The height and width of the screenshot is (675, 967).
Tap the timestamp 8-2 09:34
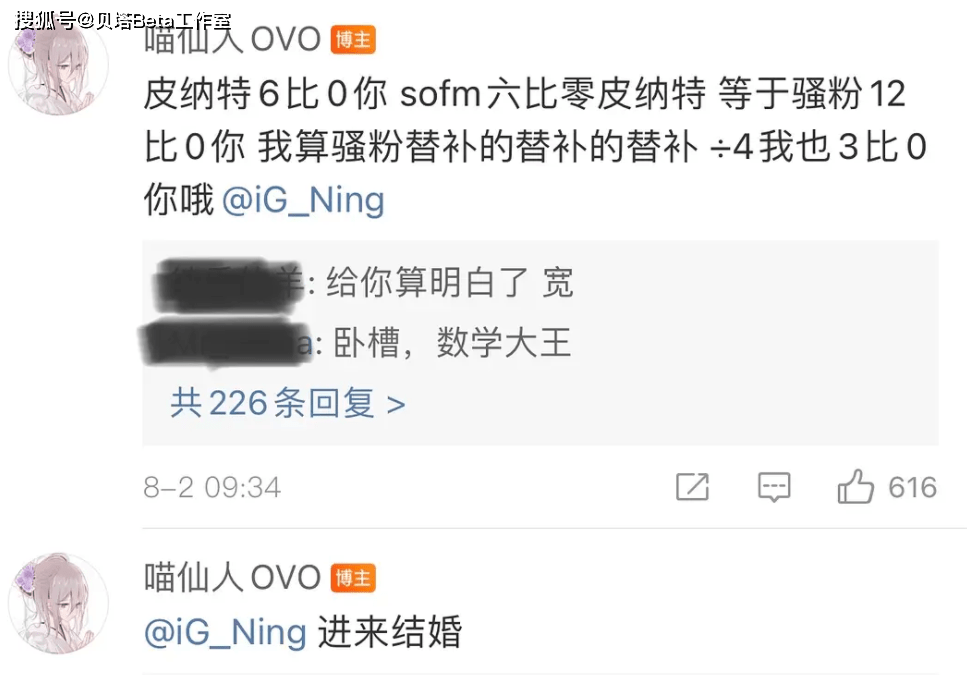click(212, 487)
